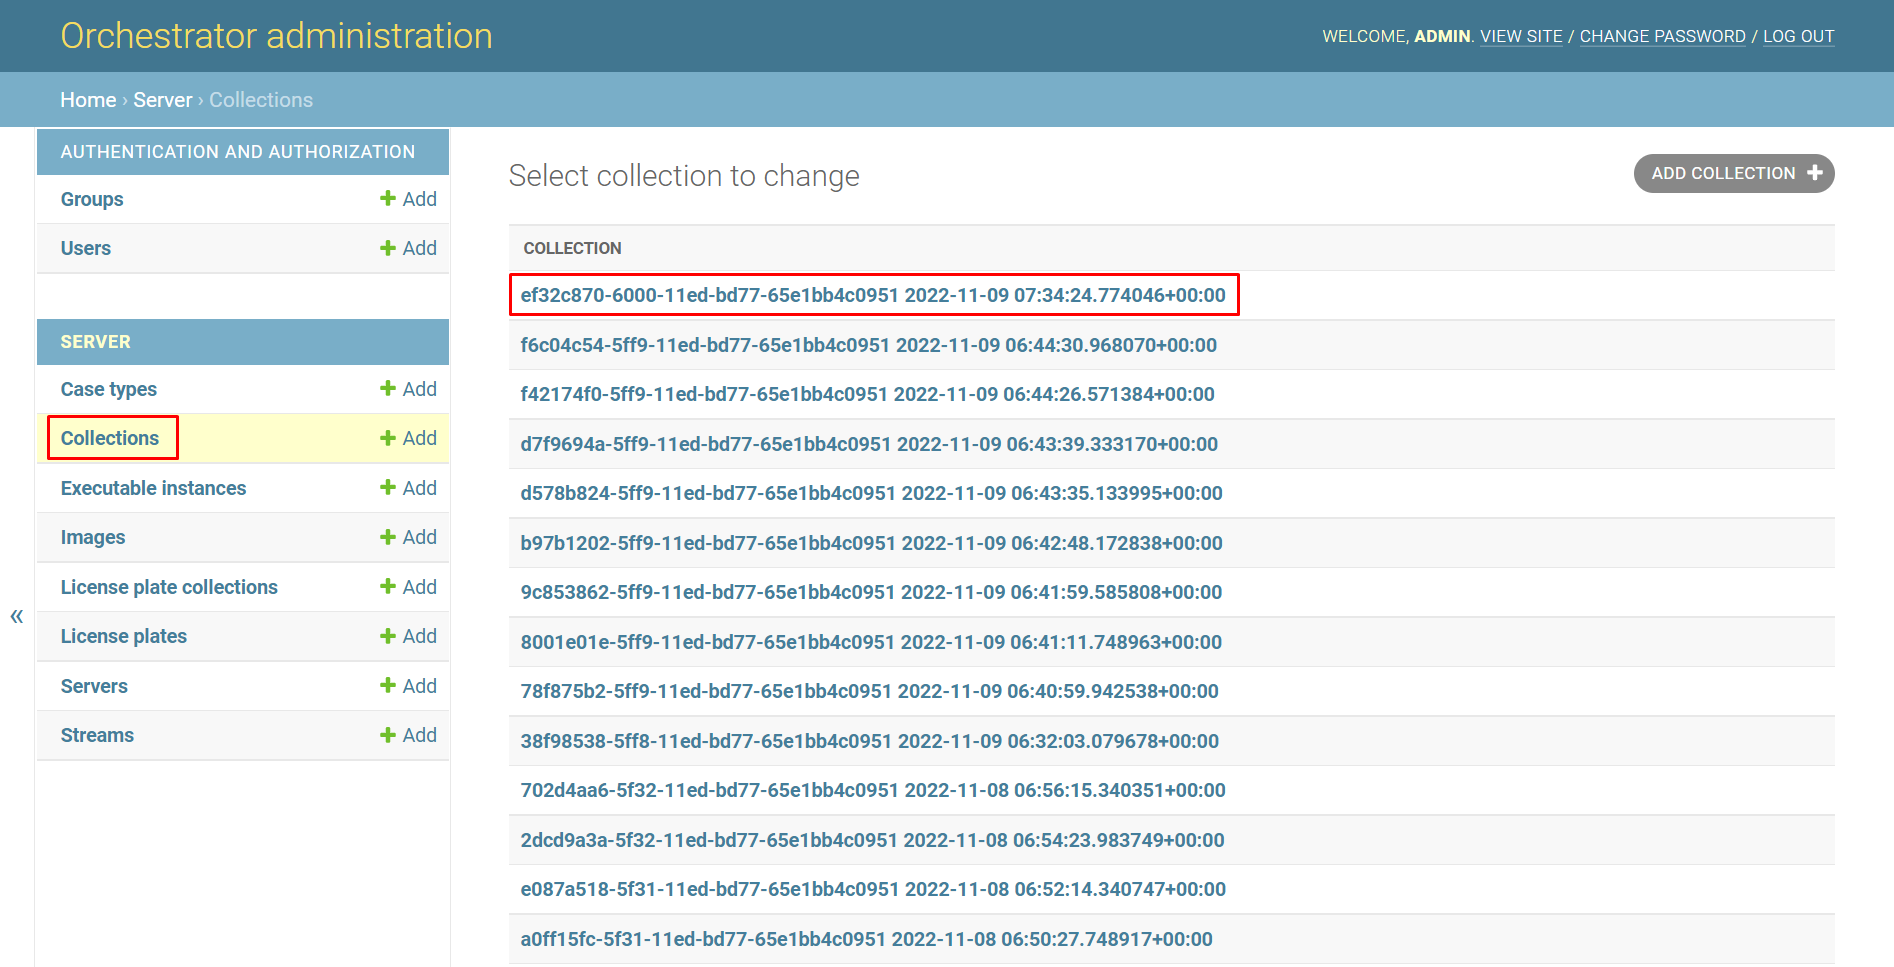The image size is (1894, 967).
Task: Open the Collections sidebar item
Action: [x=110, y=438]
